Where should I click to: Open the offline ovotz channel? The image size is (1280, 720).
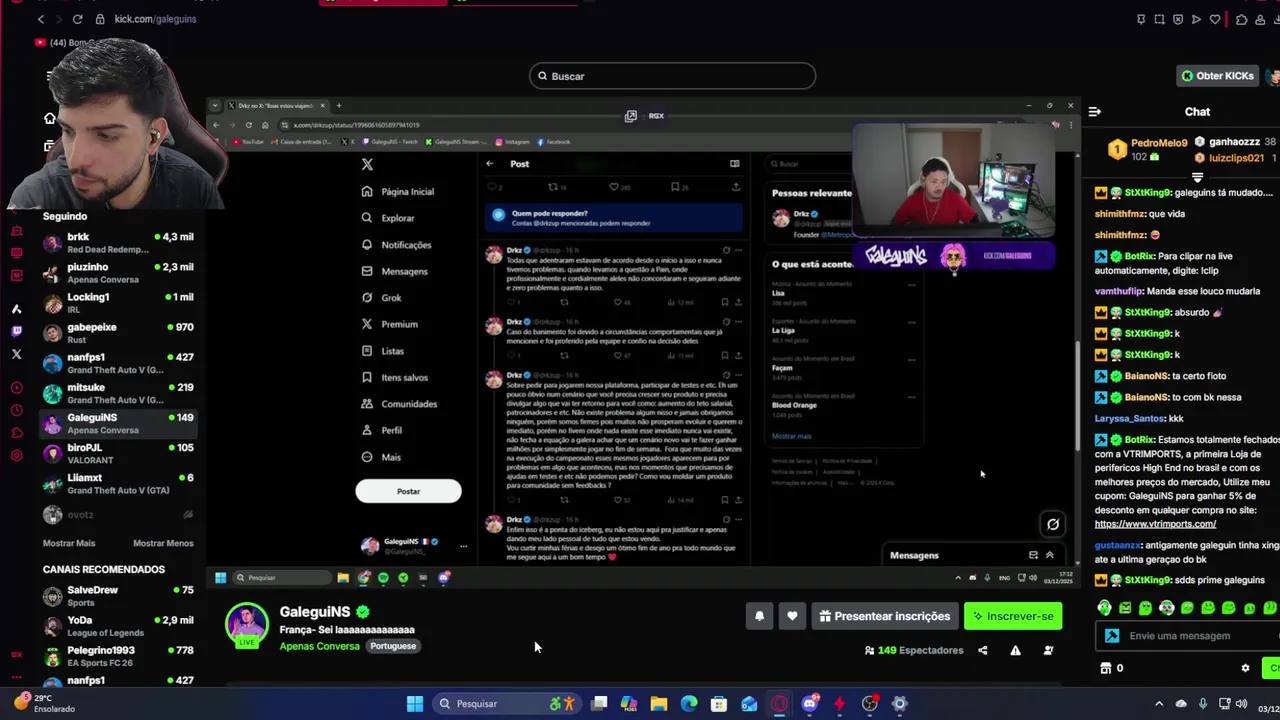(119, 514)
